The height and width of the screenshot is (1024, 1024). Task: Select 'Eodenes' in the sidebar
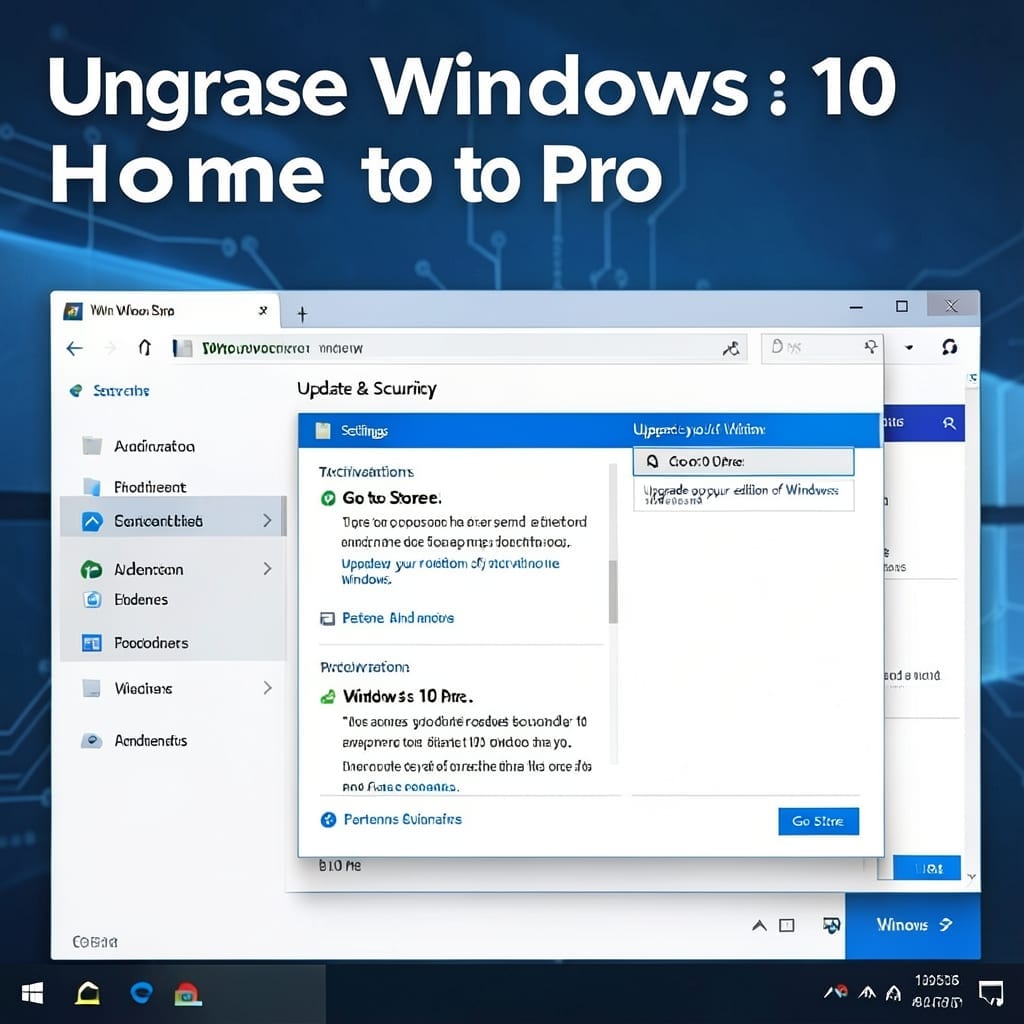tap(141, 600)
